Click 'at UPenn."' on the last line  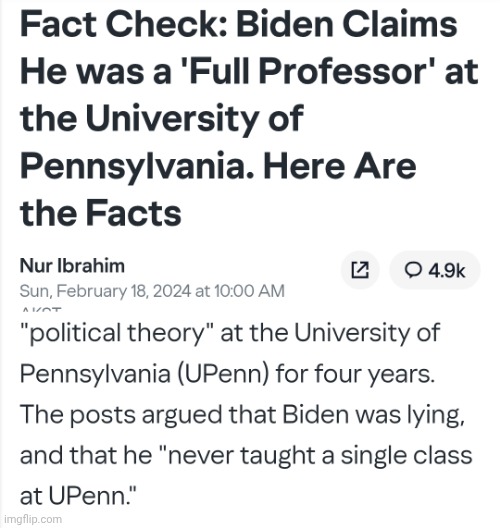tap(78, 496)
